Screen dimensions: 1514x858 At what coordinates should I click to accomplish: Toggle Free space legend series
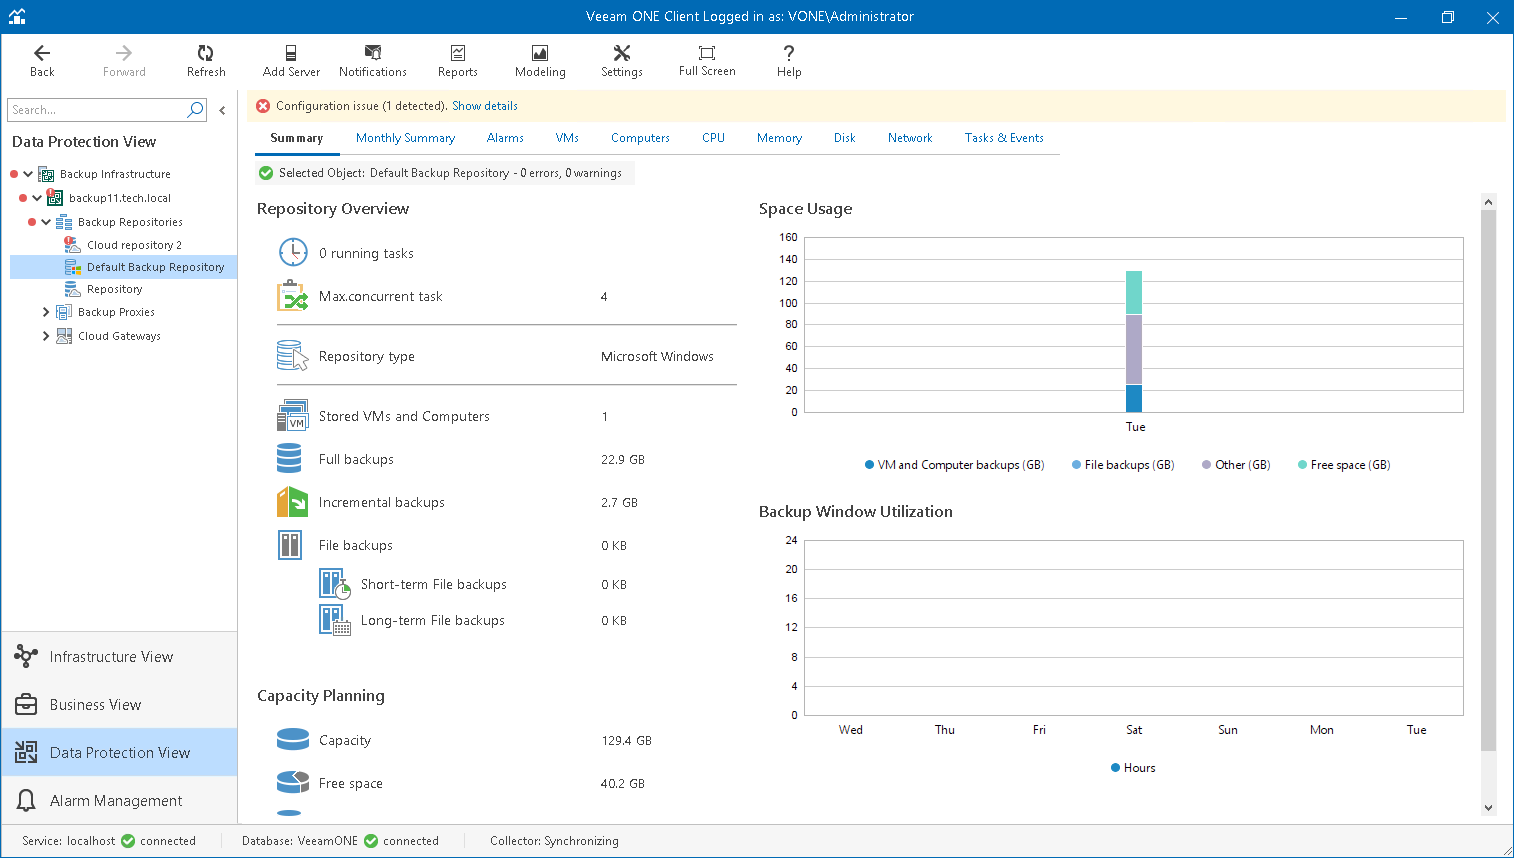(1343, 465)
